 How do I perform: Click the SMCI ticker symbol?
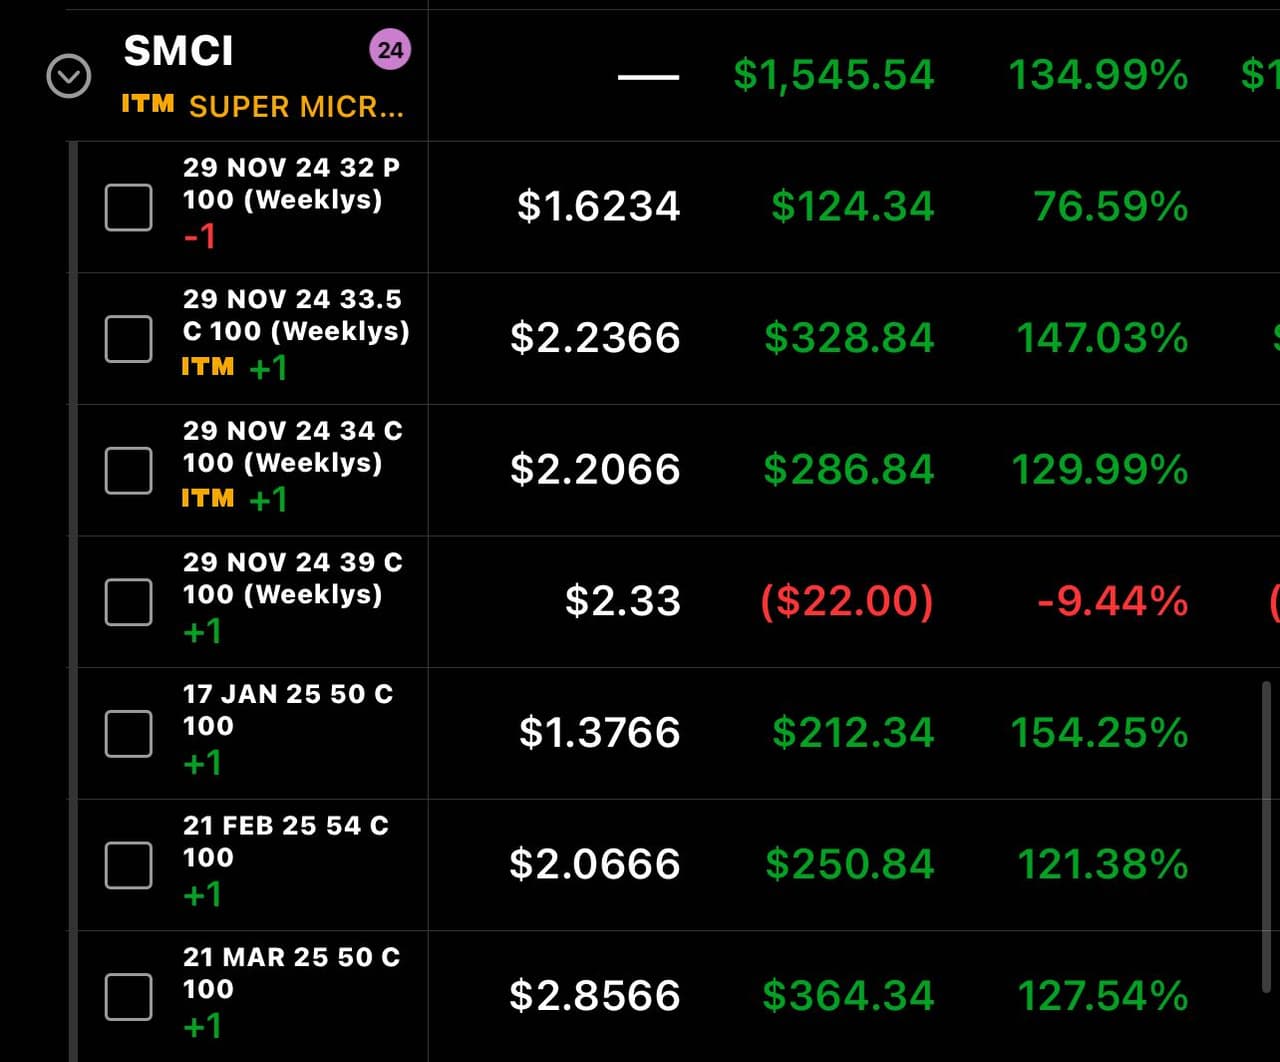[x=178, y=51]
